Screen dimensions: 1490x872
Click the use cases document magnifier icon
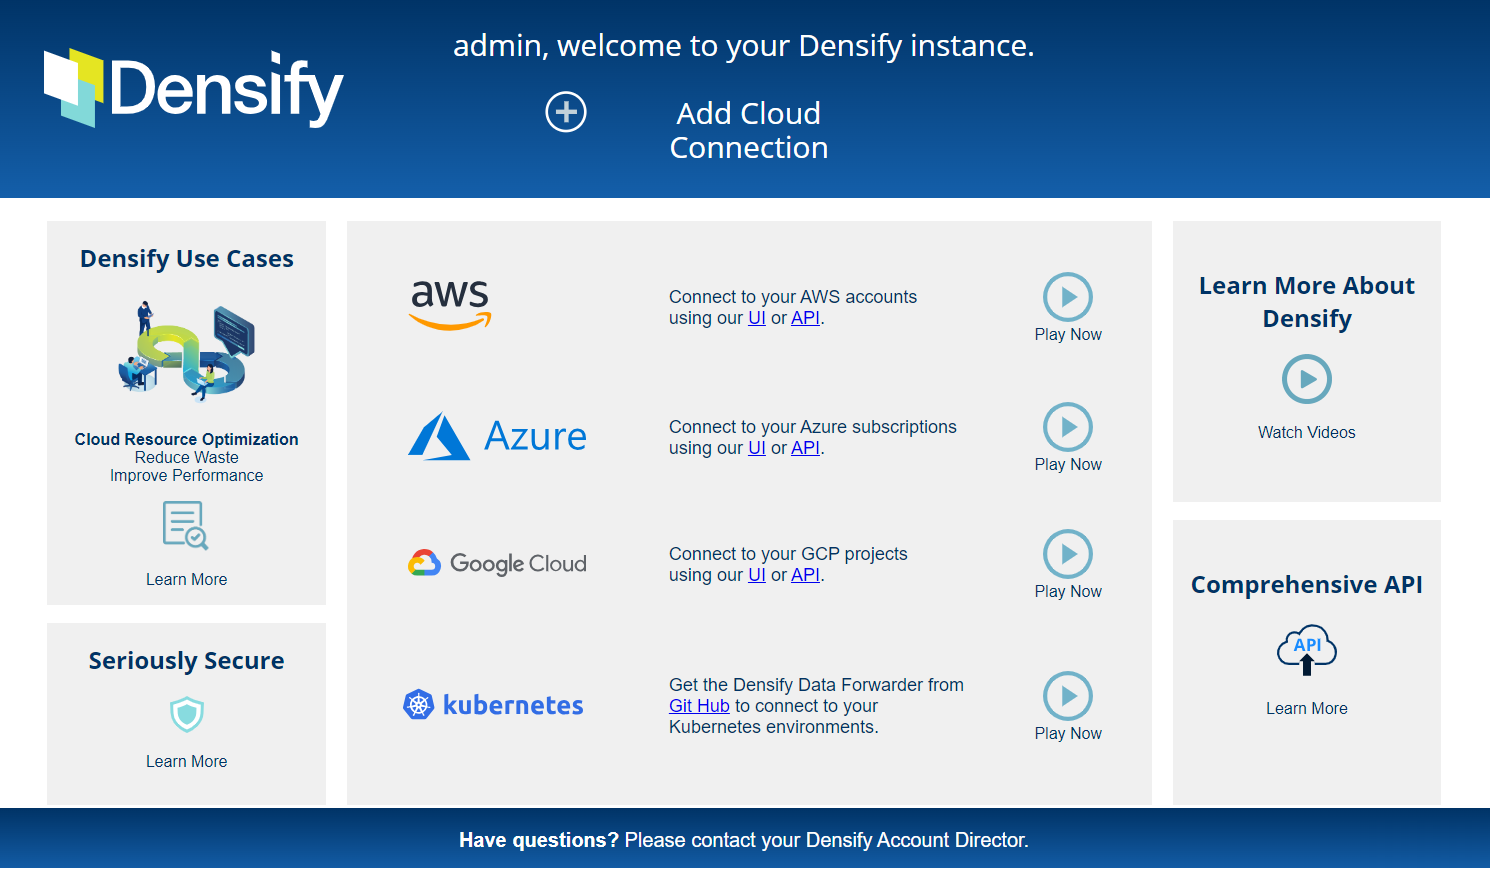(x=186, y=525)
